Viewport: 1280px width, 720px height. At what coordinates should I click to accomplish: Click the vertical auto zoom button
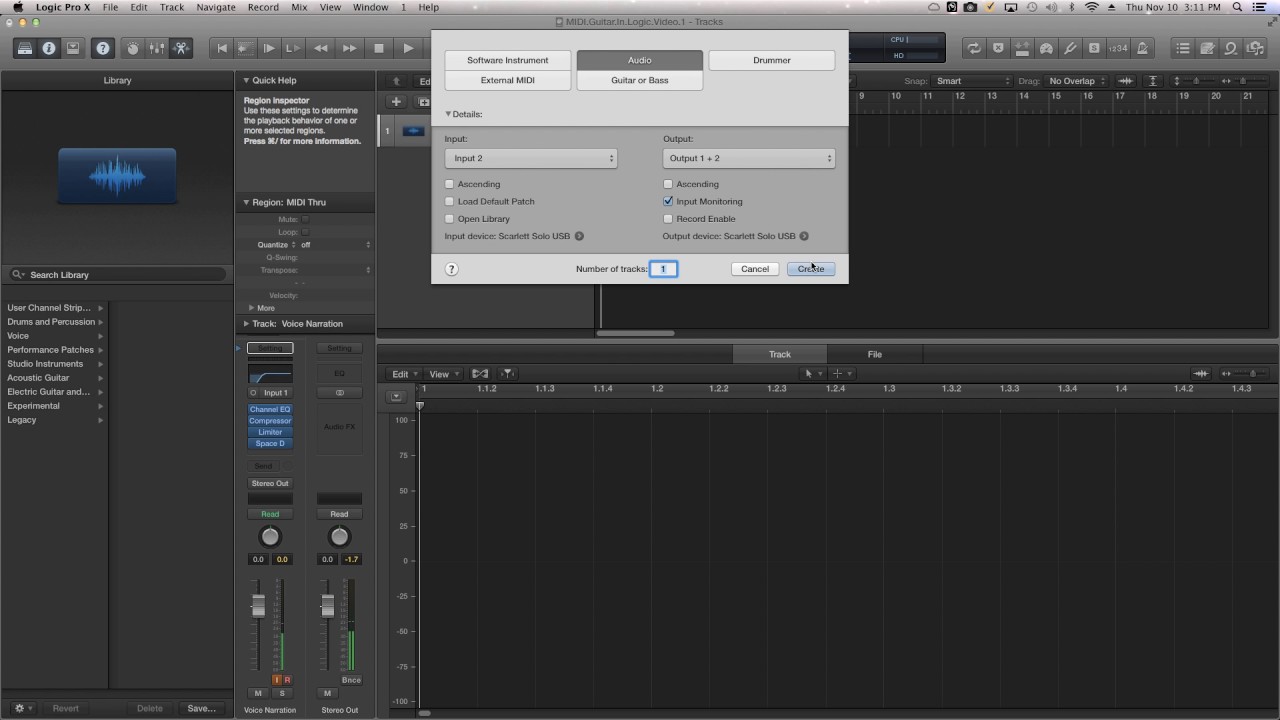(1153, 81)
